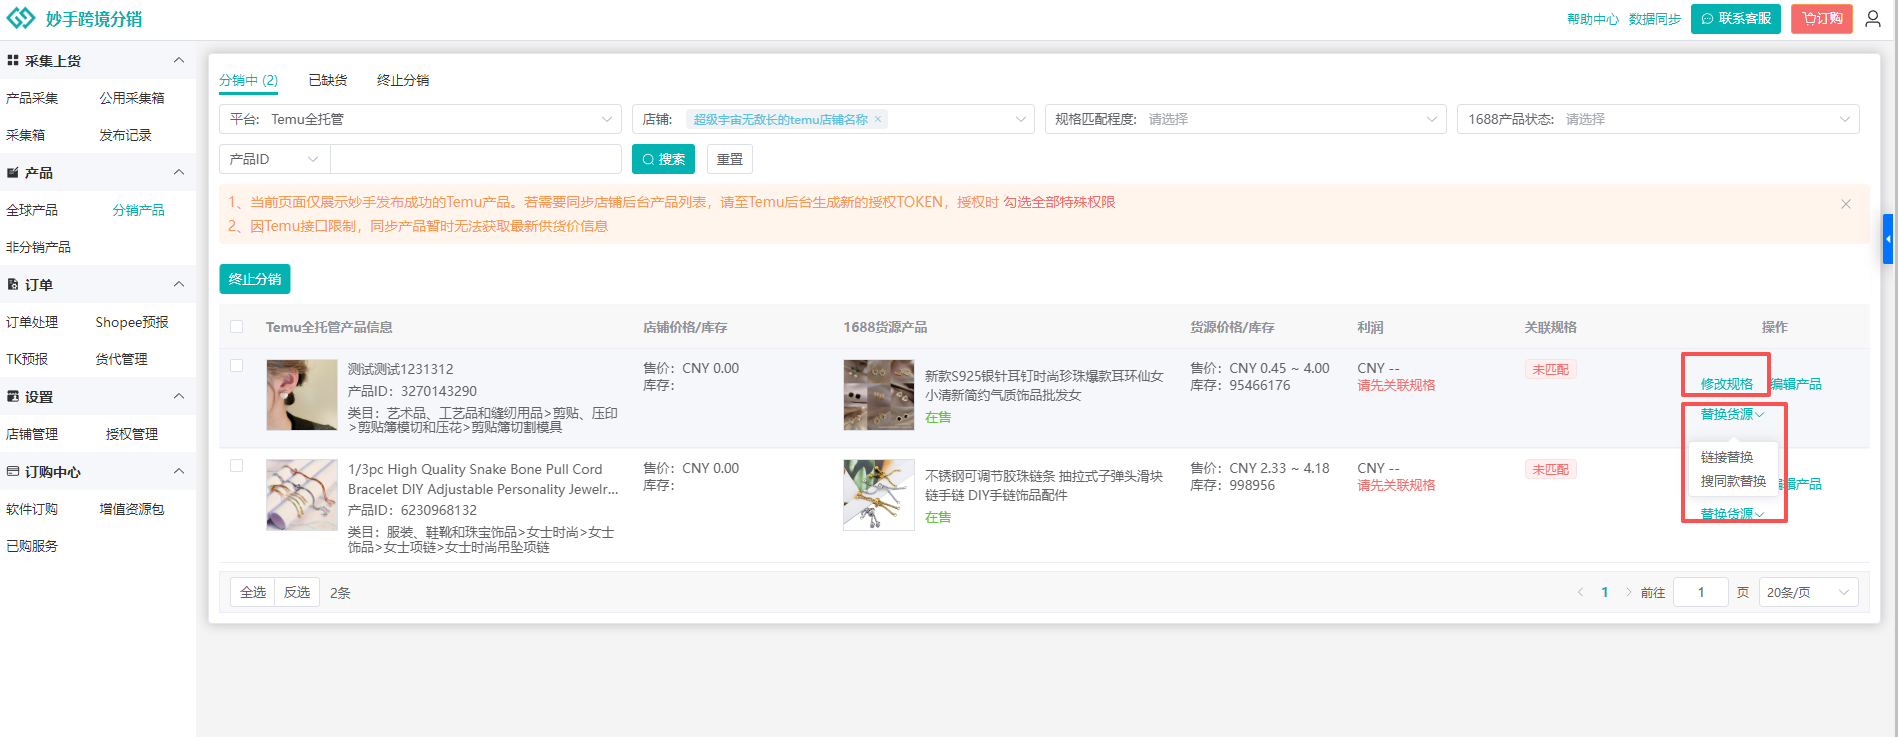1898x737 pixels.
Task: Select 分销产品 in the sidebar
Action: point(138,210)
